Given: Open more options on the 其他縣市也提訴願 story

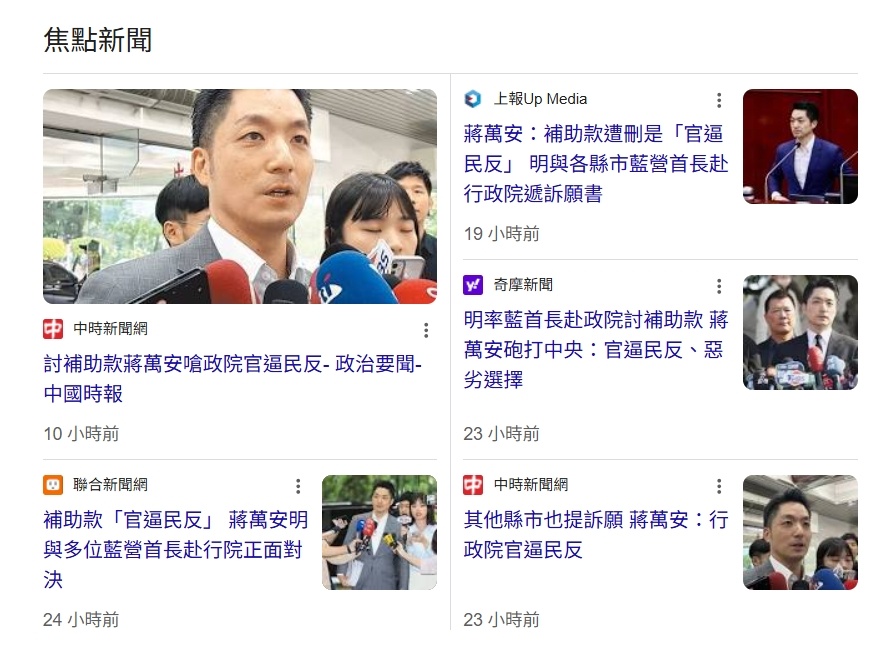Looking at the screenshot, I should pos(719,486).
